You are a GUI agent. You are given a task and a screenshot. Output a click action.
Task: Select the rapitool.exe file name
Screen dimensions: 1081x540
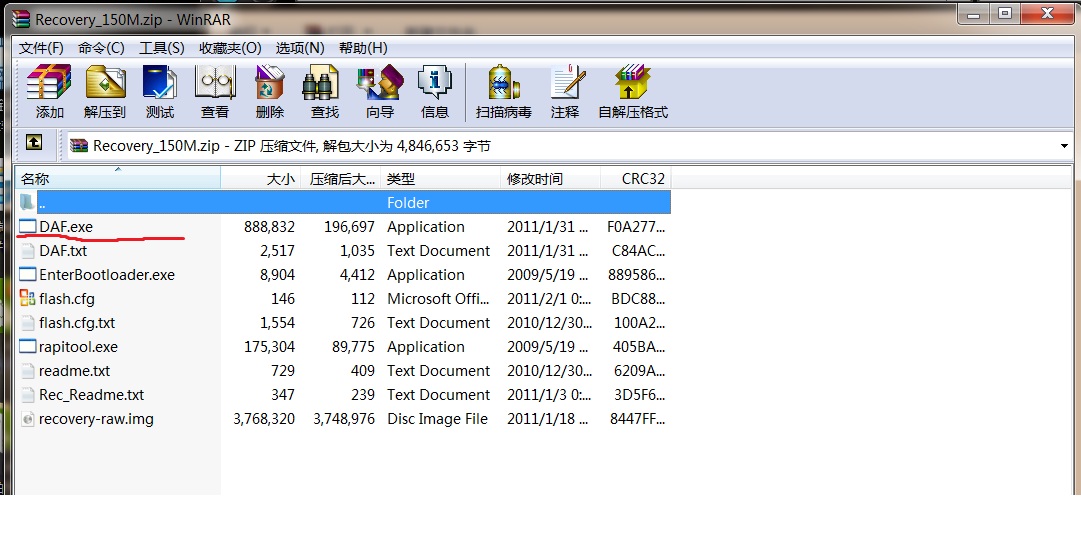pyautogui.click(x=79, y=346)
